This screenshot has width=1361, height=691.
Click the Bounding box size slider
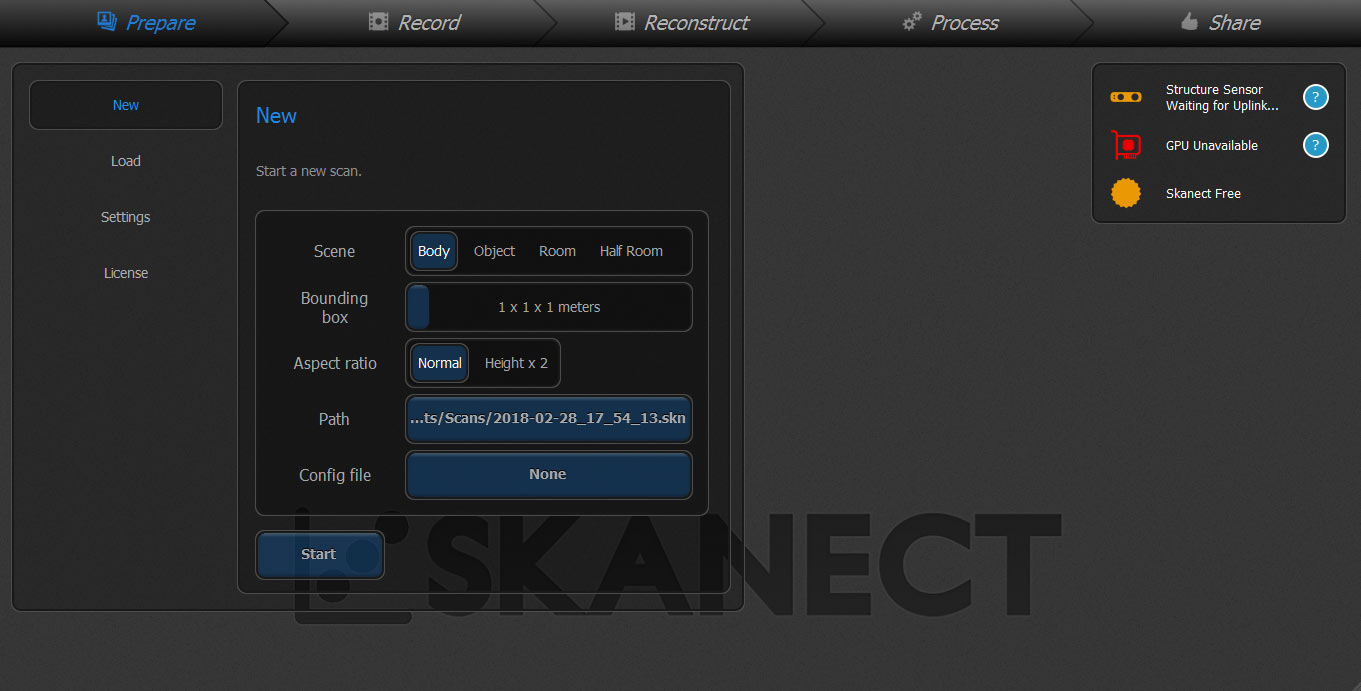549,307
